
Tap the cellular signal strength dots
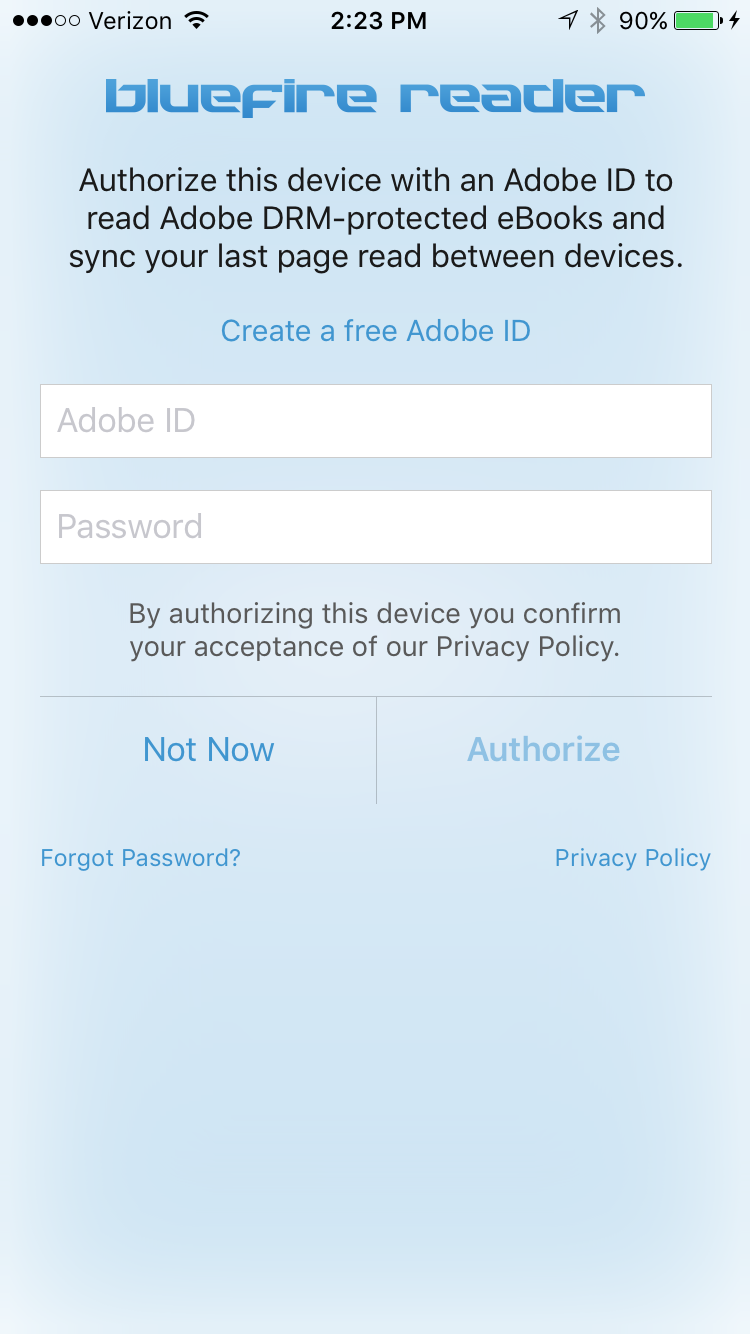pyautogui.click(x=45, y=20)
